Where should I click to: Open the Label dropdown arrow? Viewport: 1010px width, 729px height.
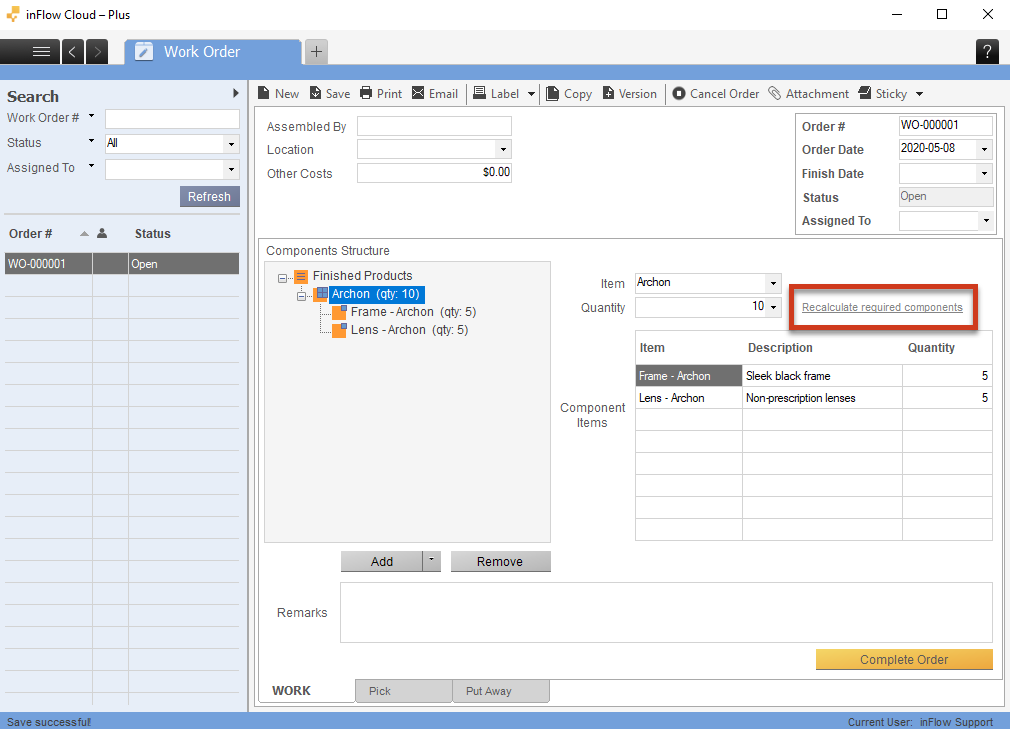click(x=531, y=94)
